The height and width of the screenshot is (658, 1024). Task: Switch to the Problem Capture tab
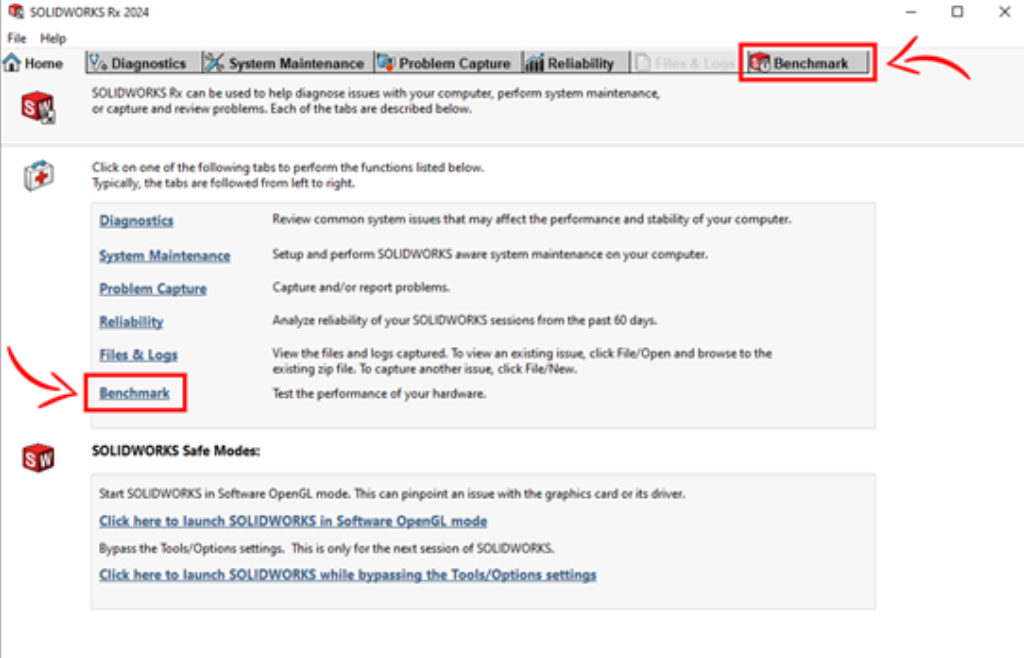coord(449,63)
